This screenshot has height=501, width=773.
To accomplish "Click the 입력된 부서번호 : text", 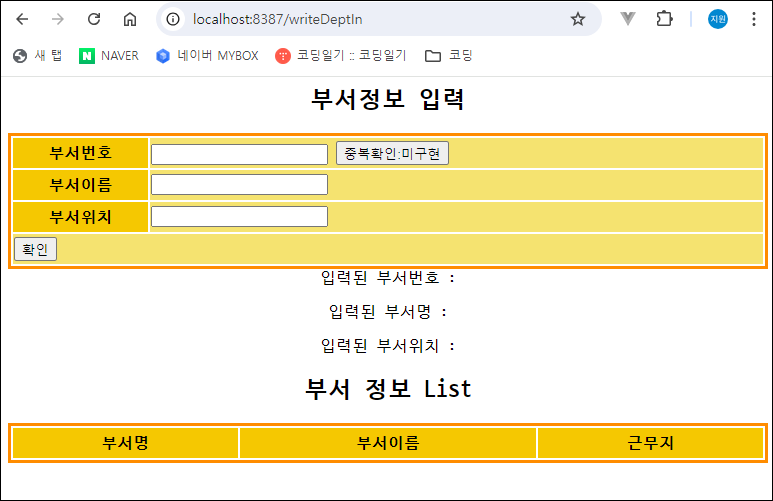I will (x=387, y=278).
